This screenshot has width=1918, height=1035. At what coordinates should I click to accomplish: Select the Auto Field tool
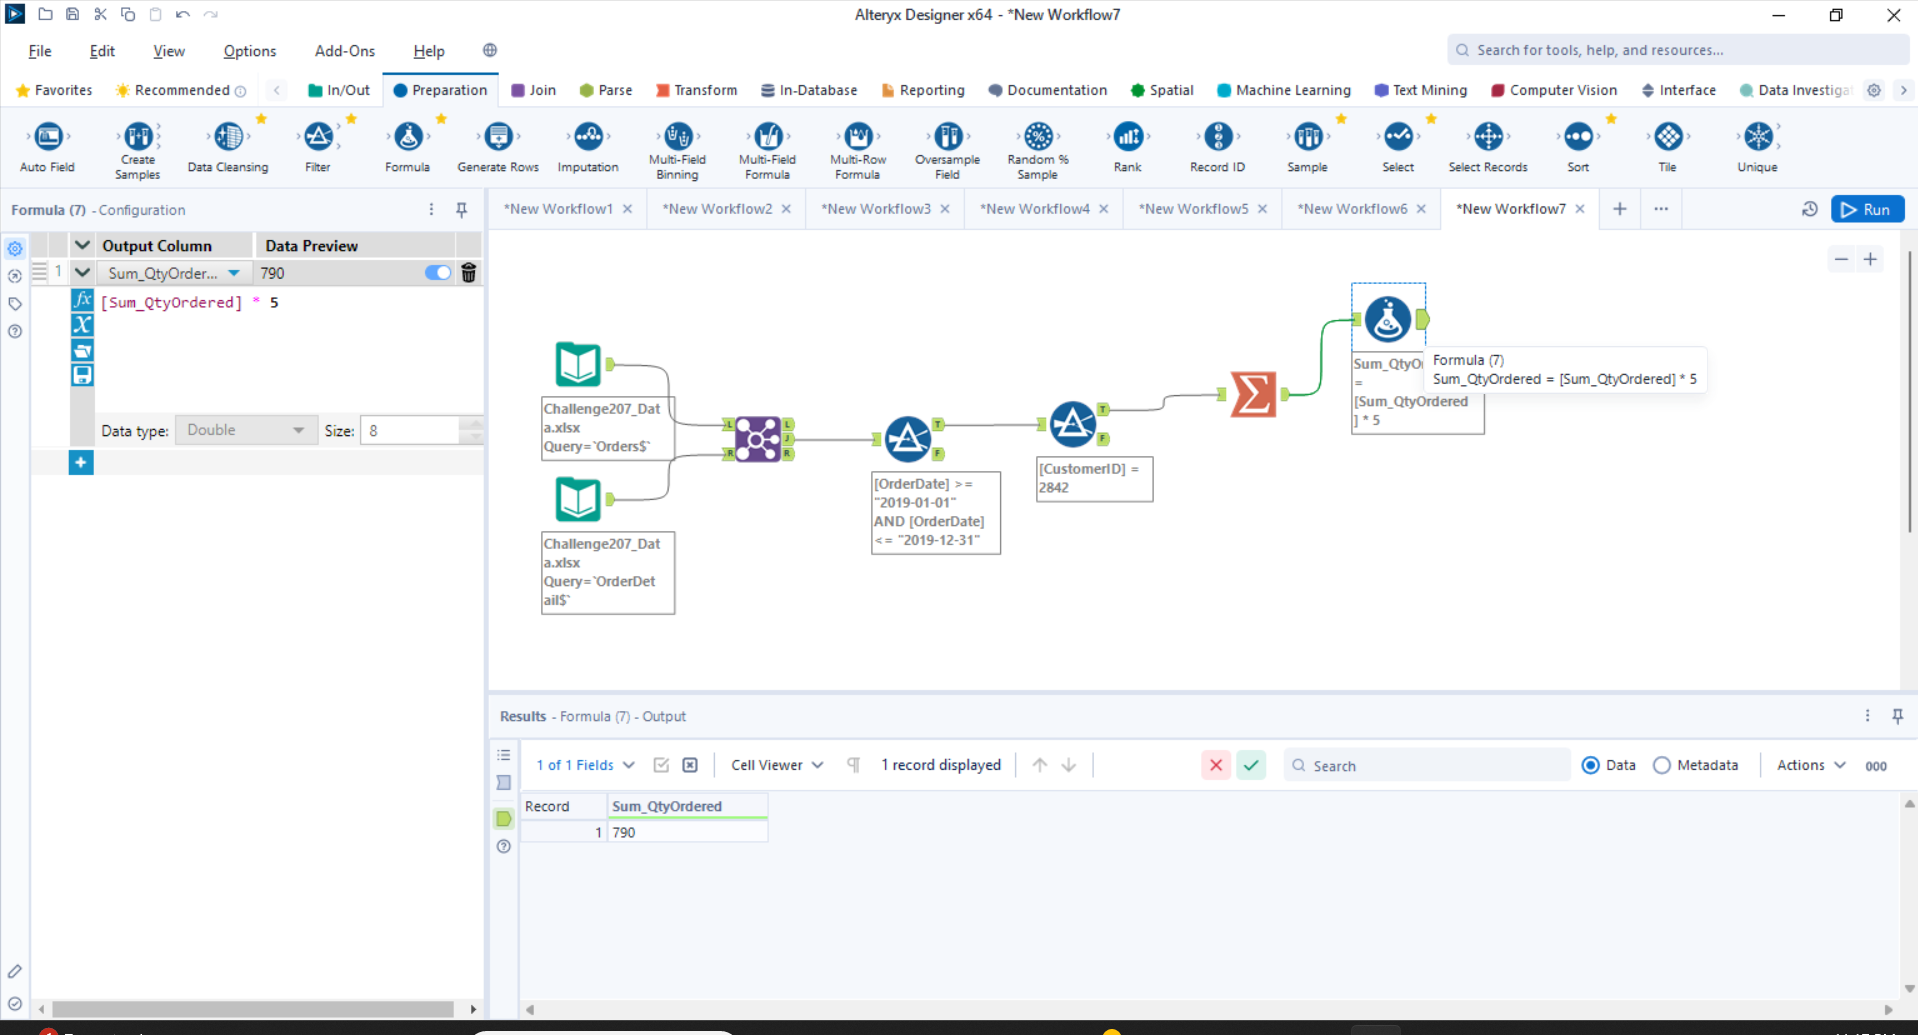tap(47, 146)
